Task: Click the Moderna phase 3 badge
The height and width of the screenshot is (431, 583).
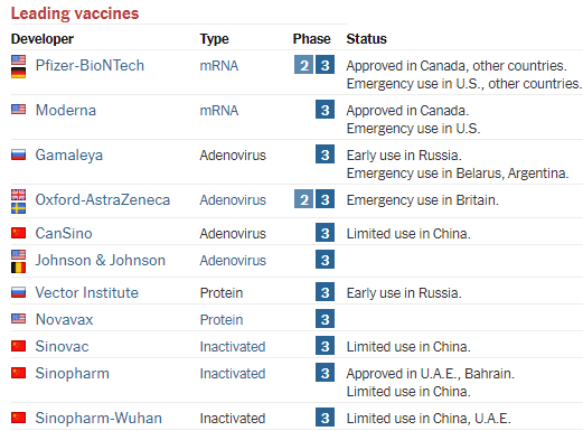Action: coord(325,109)
